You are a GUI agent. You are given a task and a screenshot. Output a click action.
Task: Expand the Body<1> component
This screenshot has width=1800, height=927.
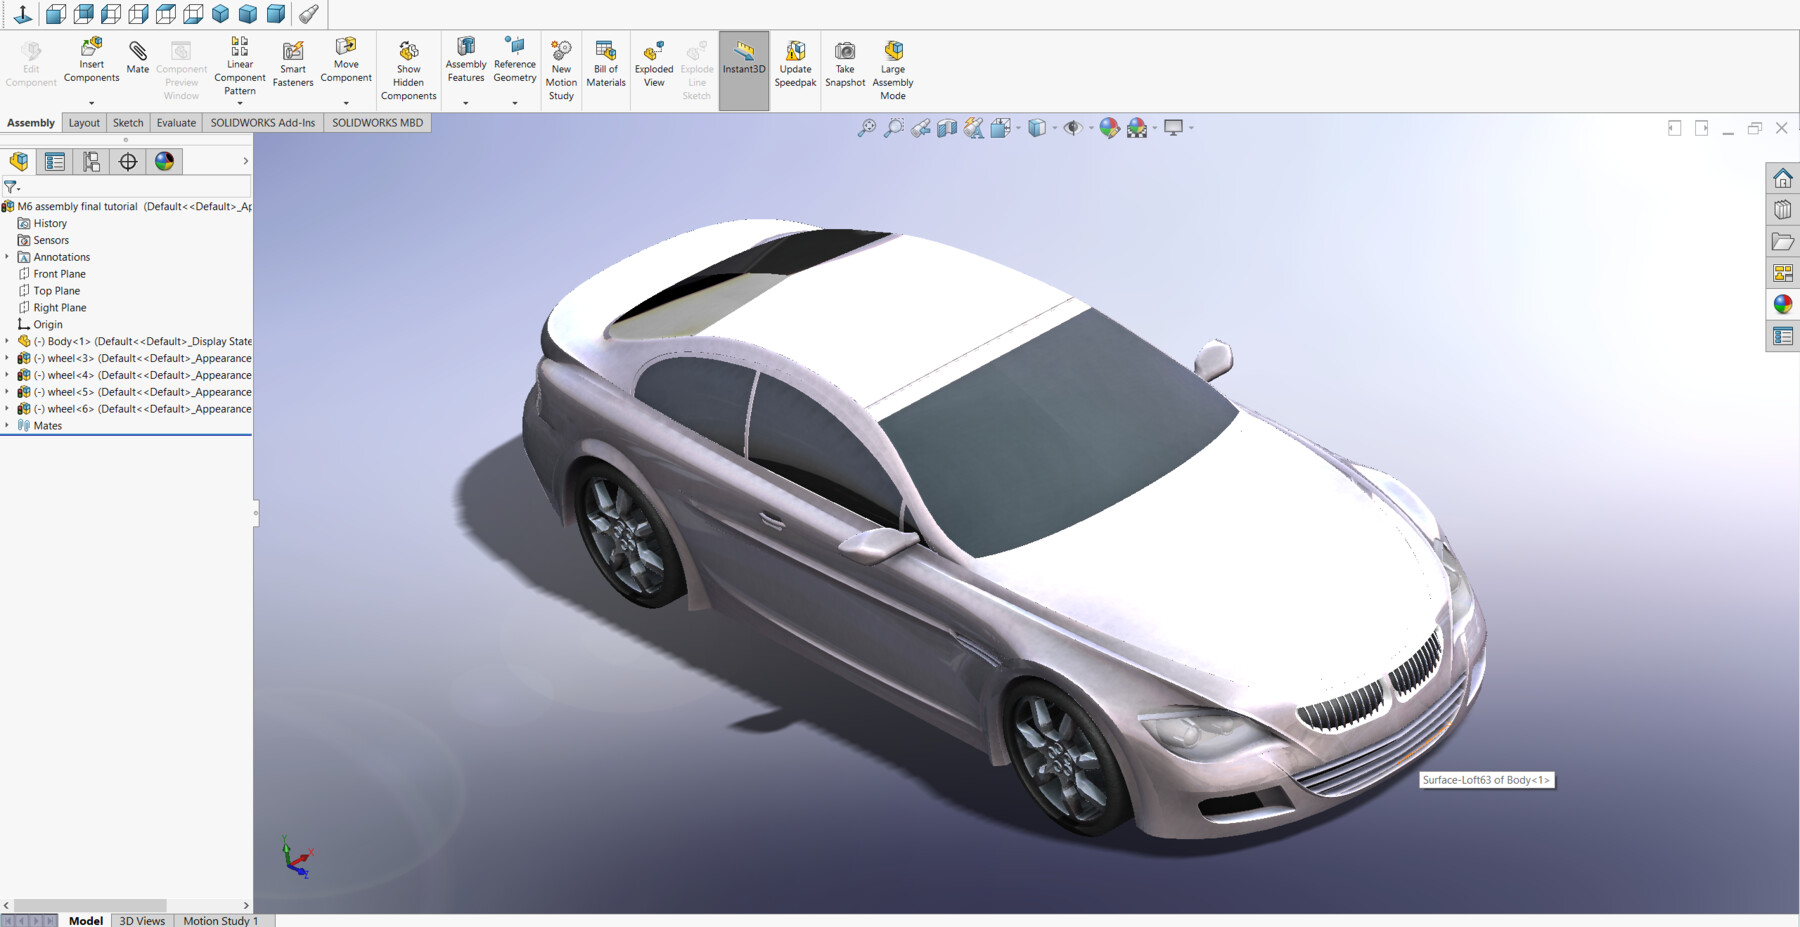(7, 341)
